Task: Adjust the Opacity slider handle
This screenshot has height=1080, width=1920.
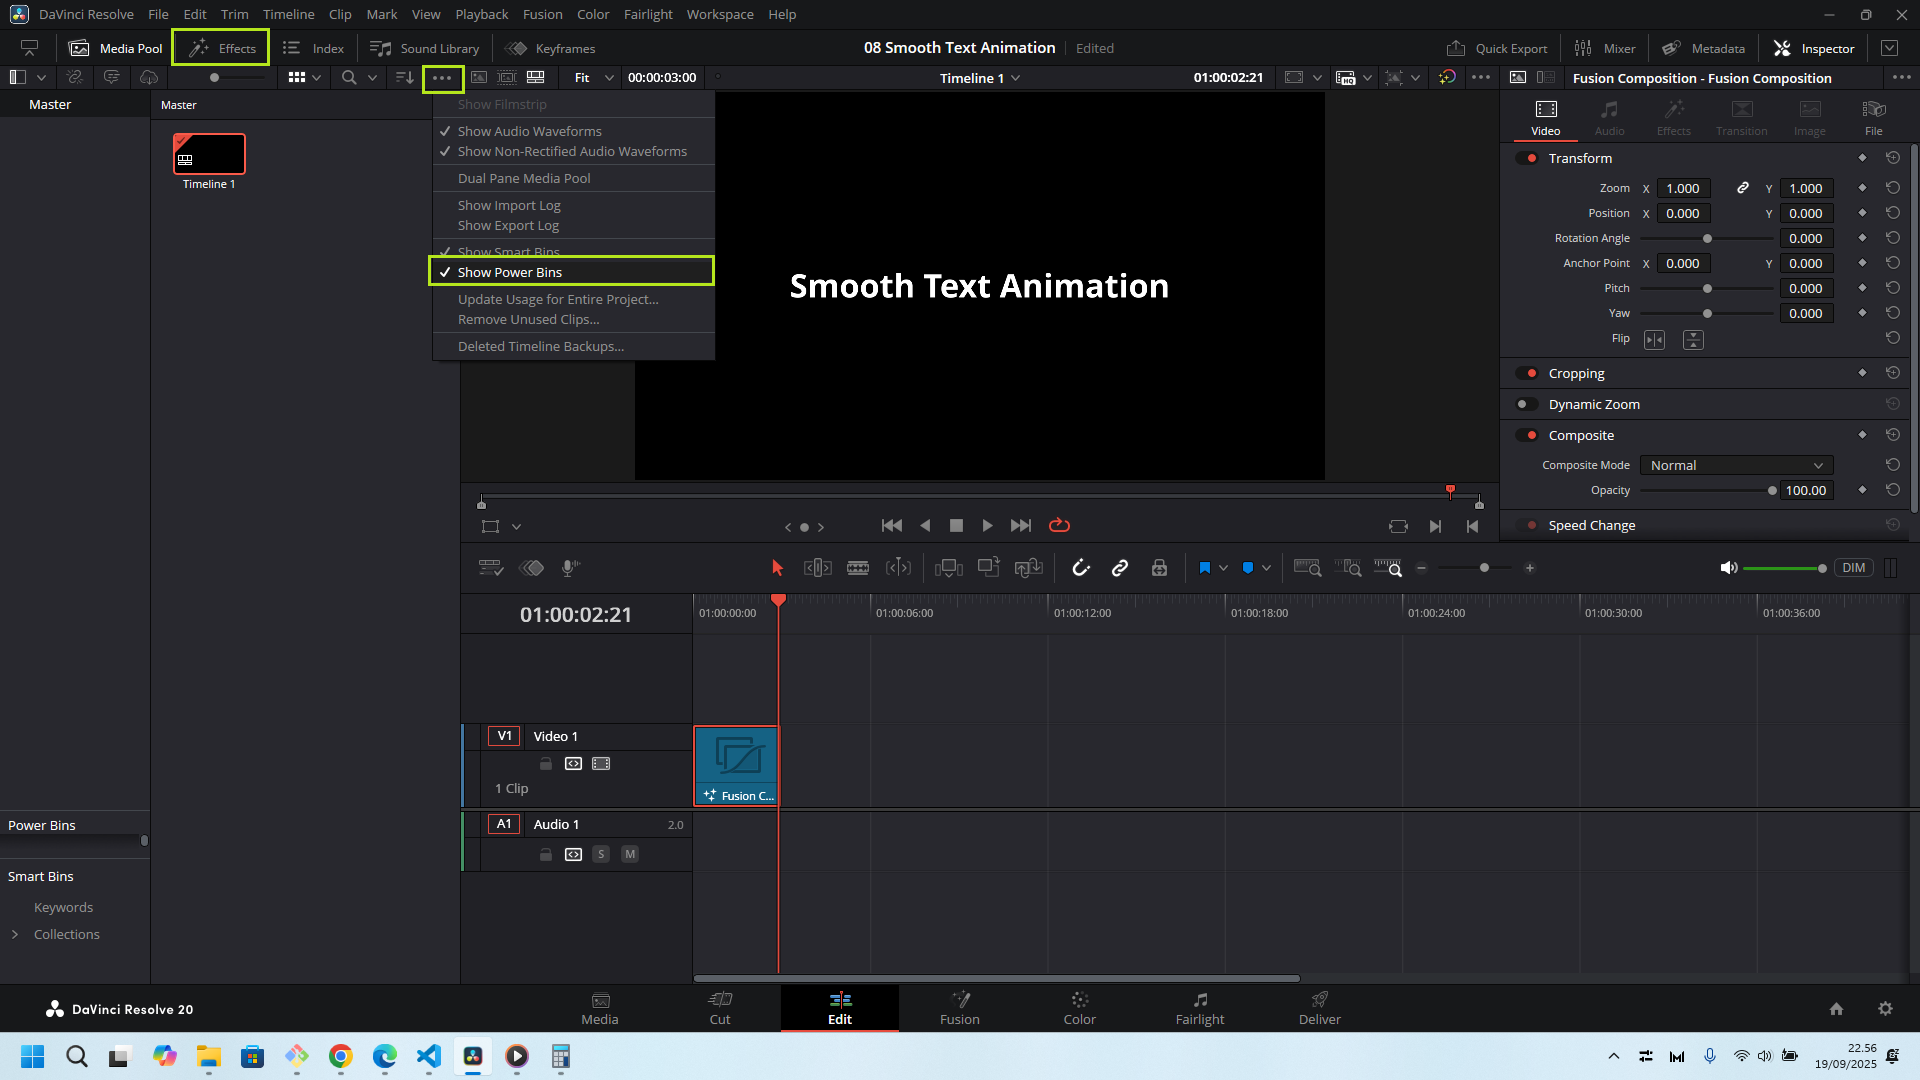Action: pyautogui.click(x=1772, y=491)
